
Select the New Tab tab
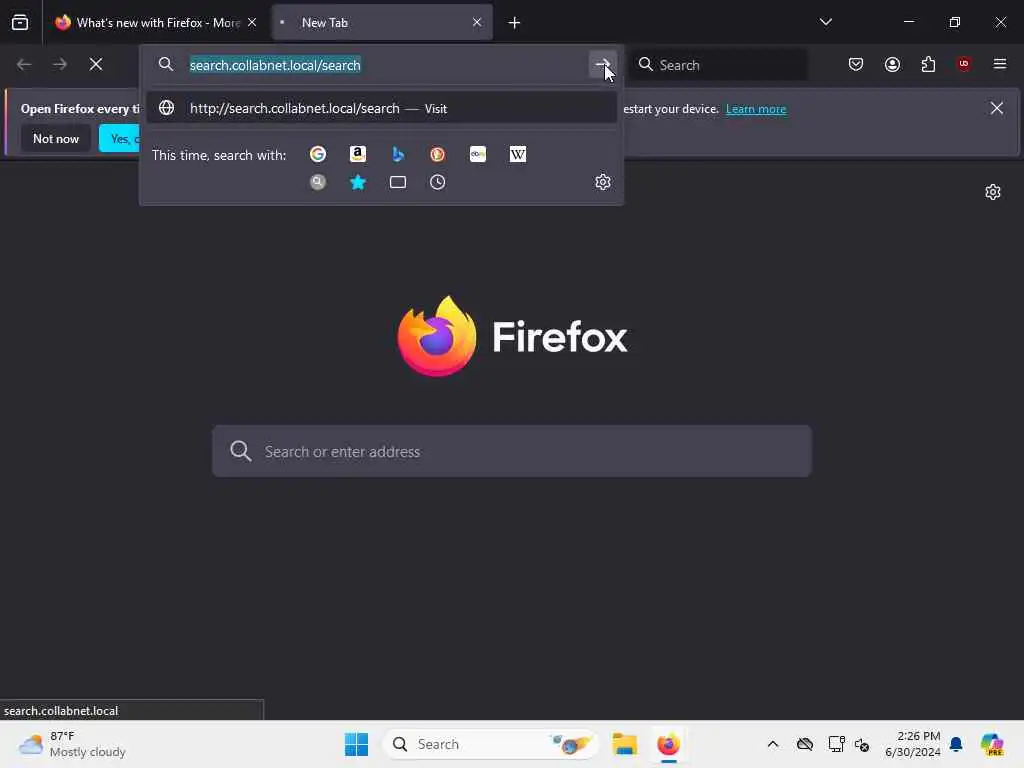[x=383, y=23]
